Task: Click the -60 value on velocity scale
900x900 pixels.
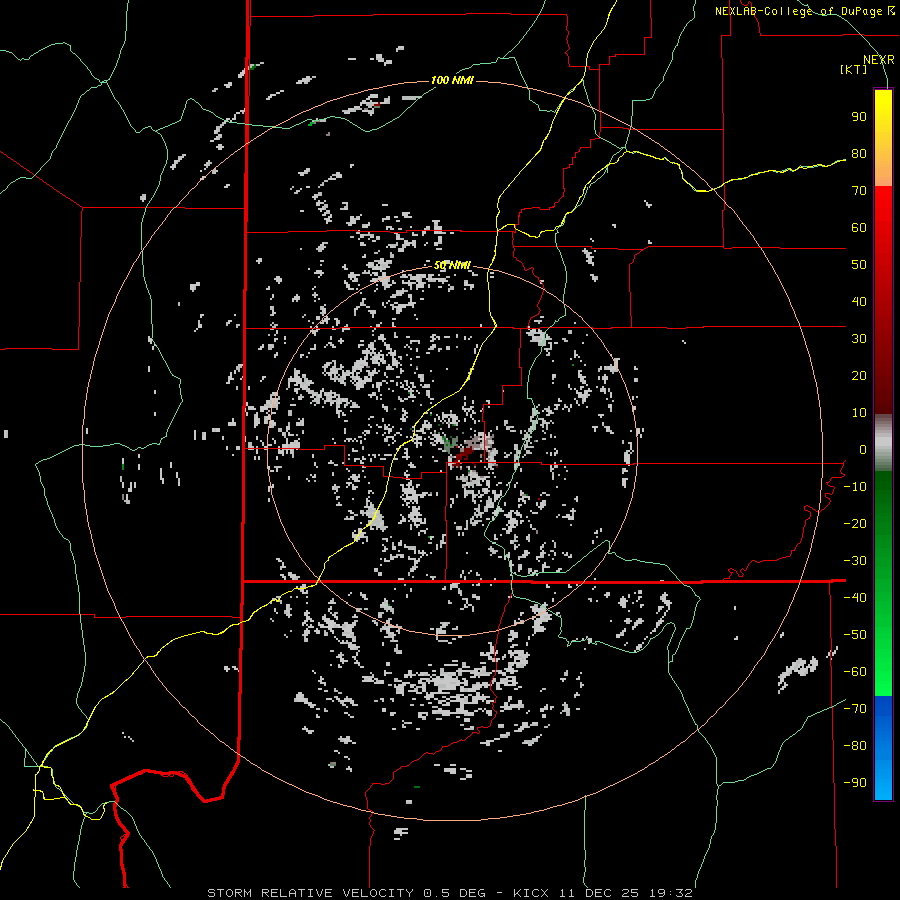Action: [855, 672]
